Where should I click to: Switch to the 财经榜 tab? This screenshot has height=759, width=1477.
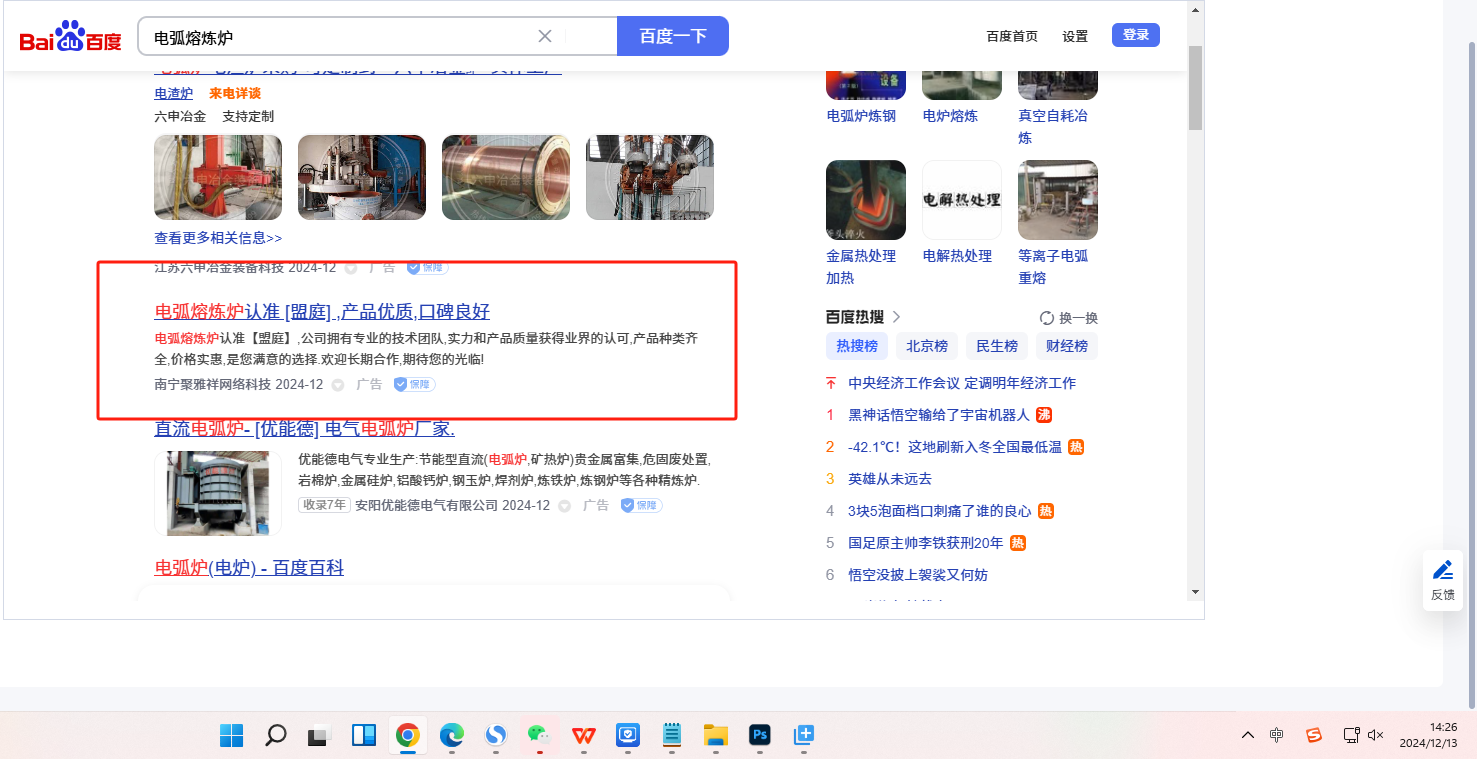1066,346
